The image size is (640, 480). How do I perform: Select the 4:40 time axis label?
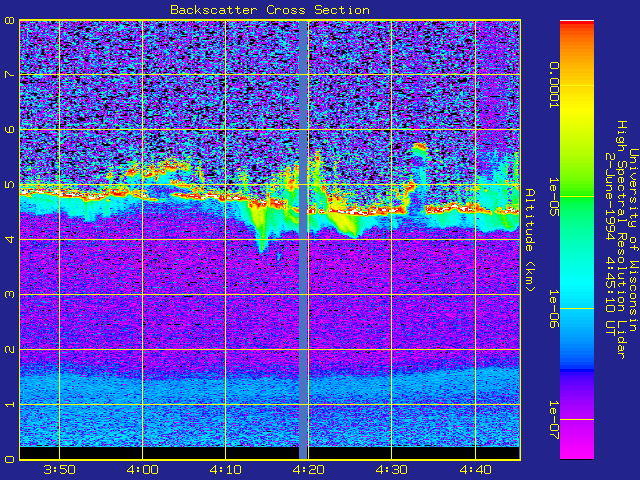click(475, 470)
